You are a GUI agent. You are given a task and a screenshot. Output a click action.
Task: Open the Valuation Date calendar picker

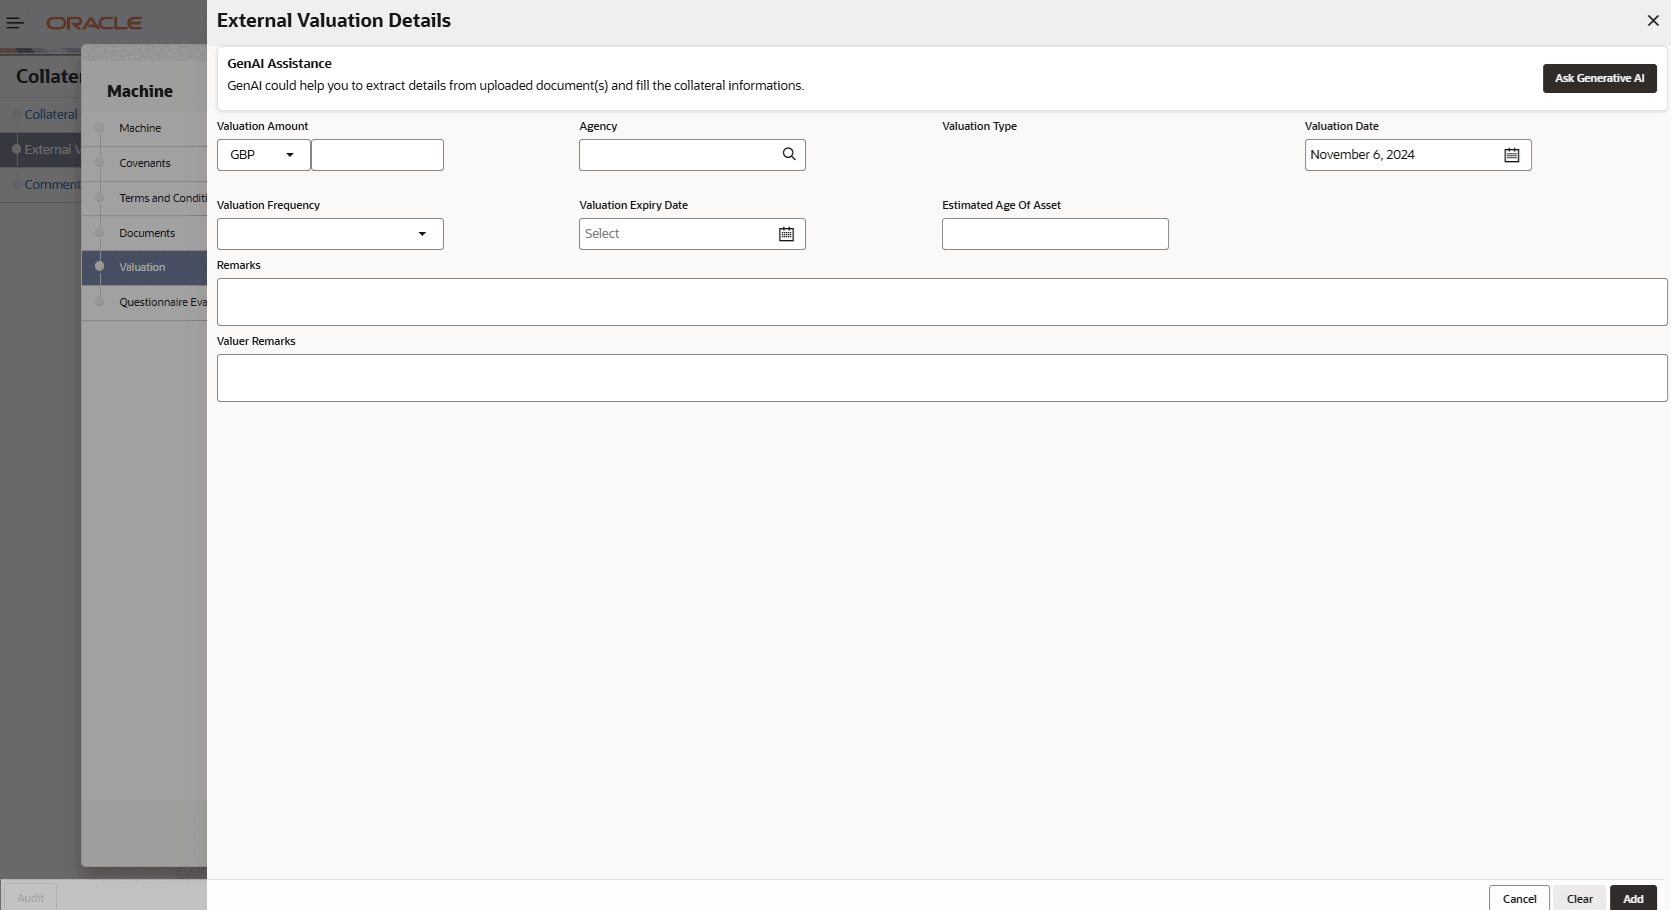coord(1511,154)
